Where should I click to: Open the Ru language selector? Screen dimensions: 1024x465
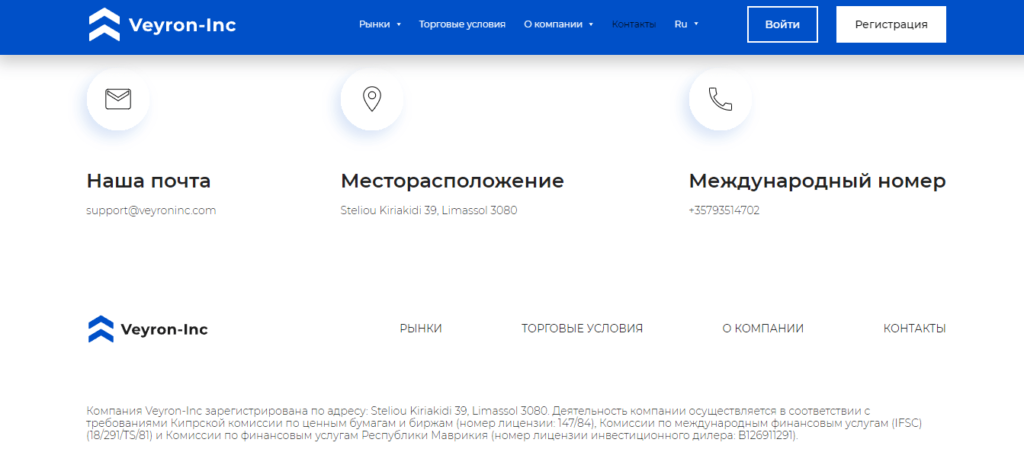coord(686,24)
